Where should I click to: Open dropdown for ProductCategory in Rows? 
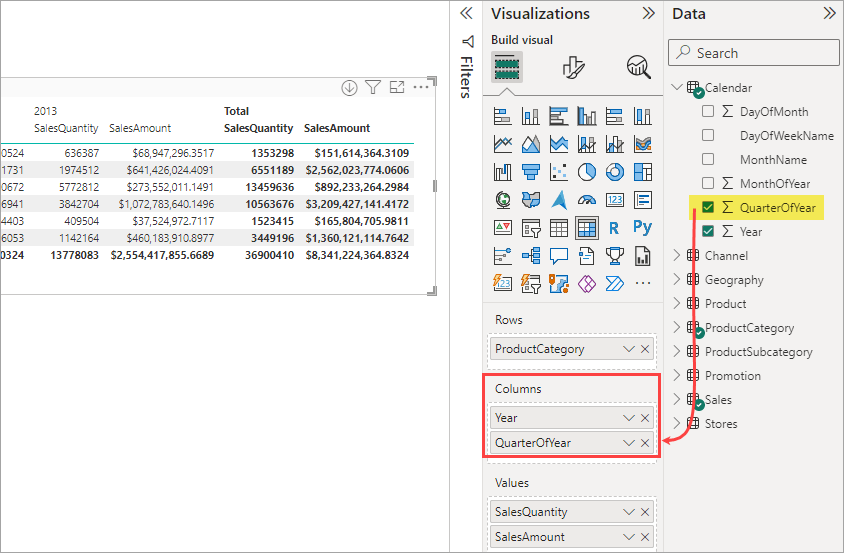[628, 349]
